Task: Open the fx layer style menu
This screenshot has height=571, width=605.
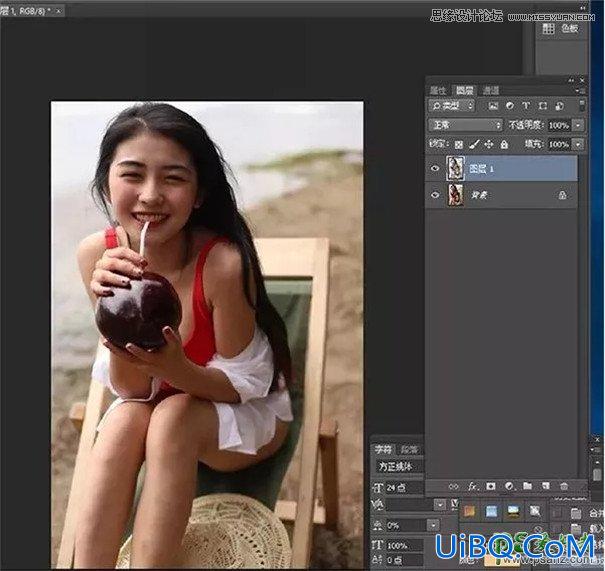Action: 473,487
